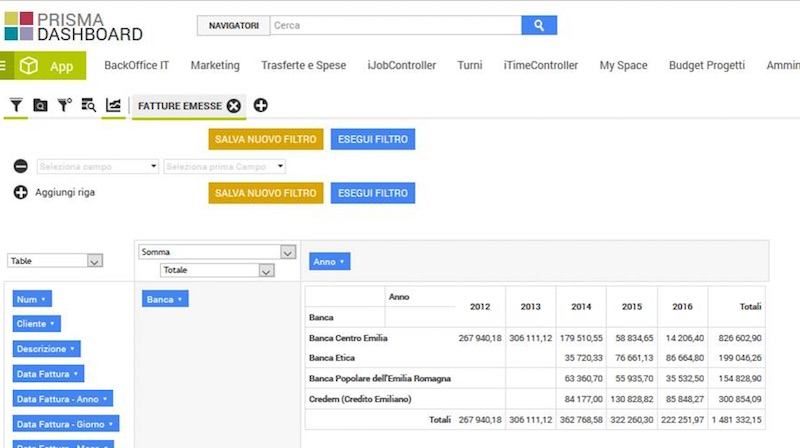Click the 2016 column header
The height and width of the screenshot is (448, 800).
pyautogui.click(x=682, y=307)
